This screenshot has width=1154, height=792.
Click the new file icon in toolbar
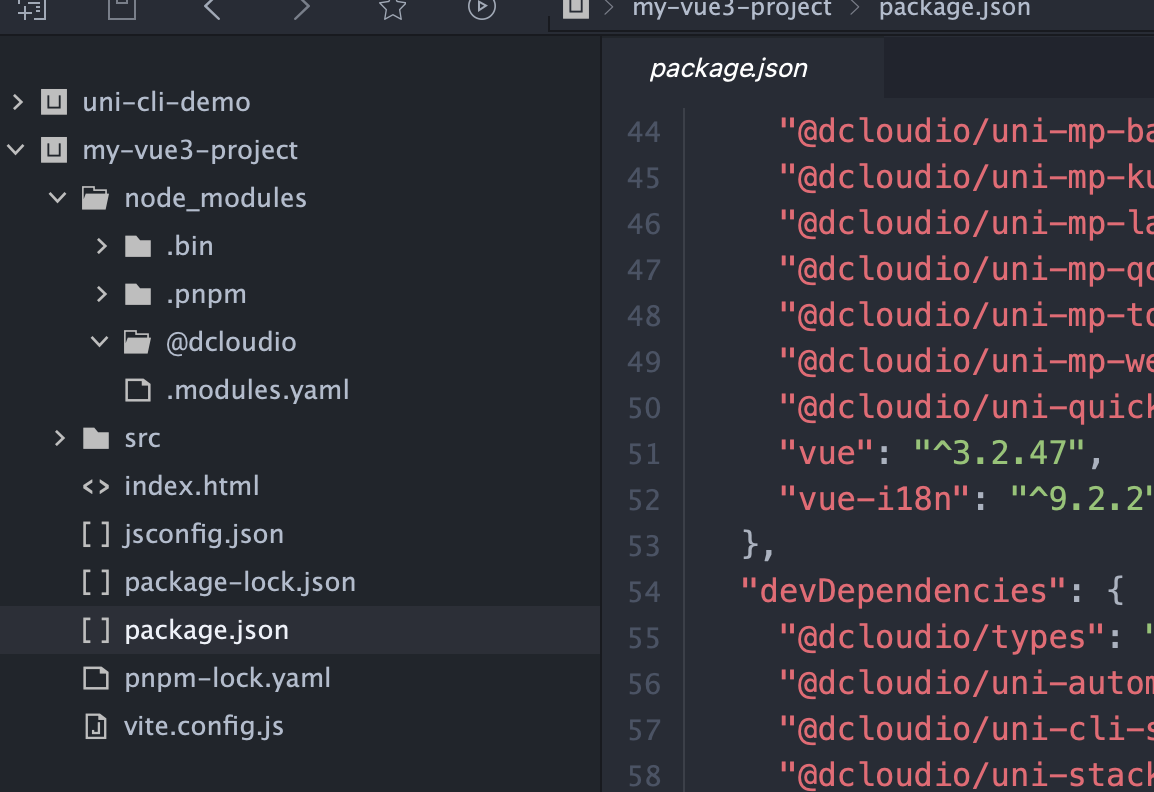[x=32, y=9]
